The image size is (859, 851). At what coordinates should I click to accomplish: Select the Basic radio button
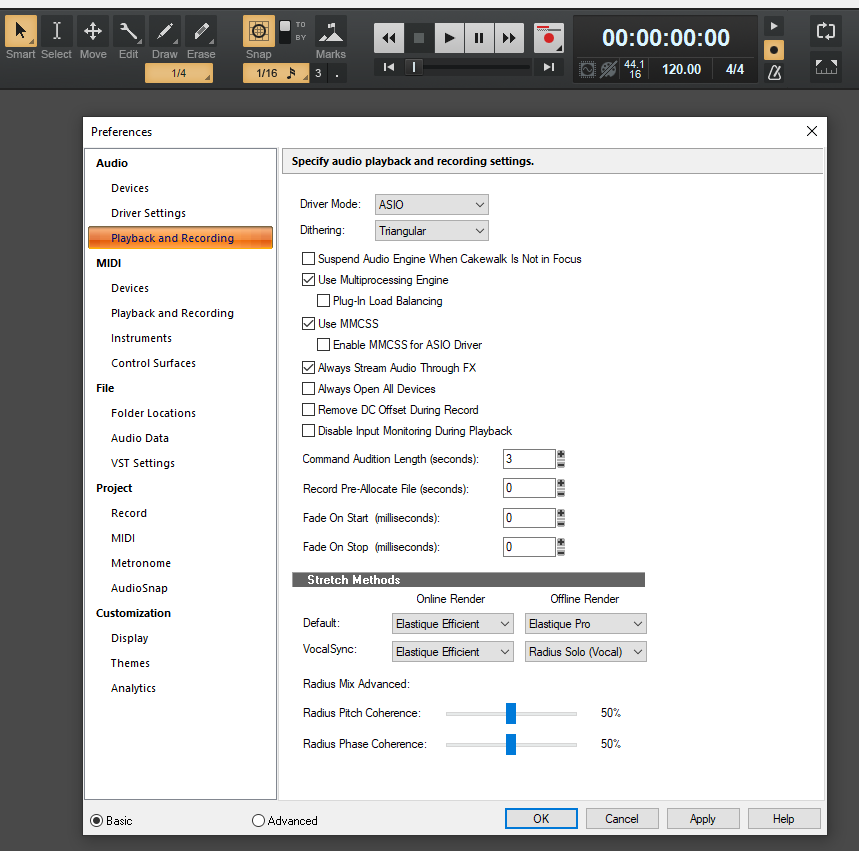coord(96,820)
